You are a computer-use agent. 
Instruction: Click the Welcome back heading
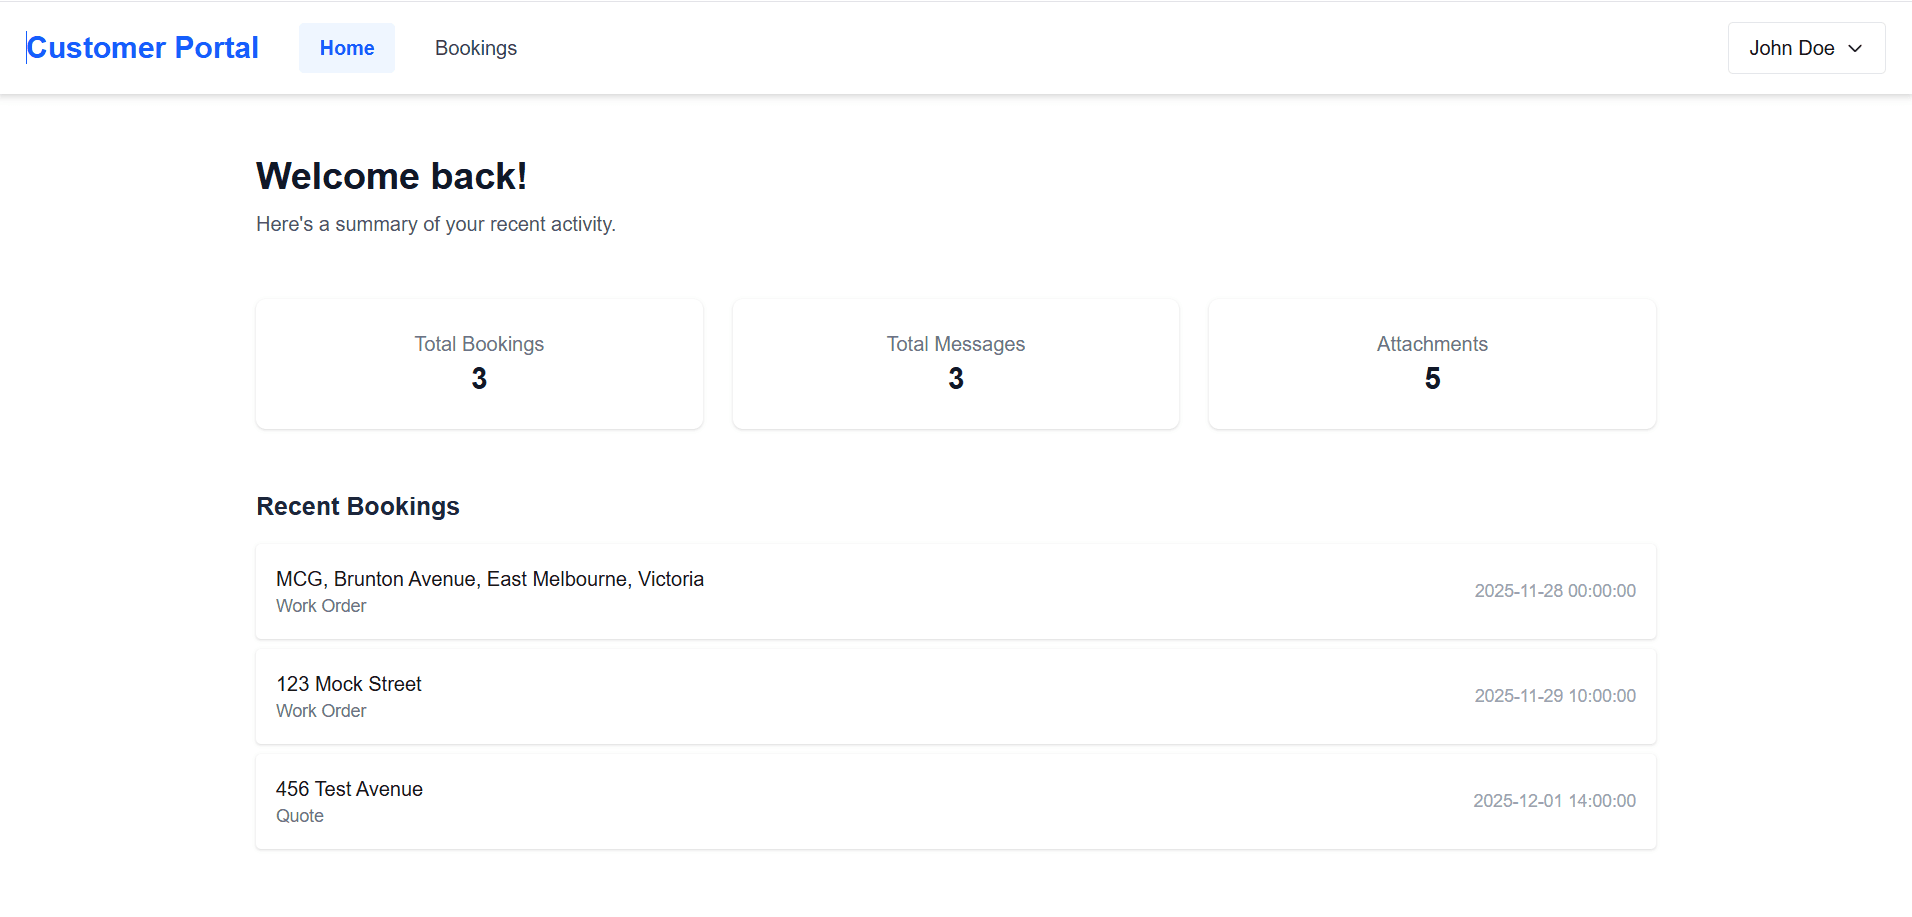[392, 176]
